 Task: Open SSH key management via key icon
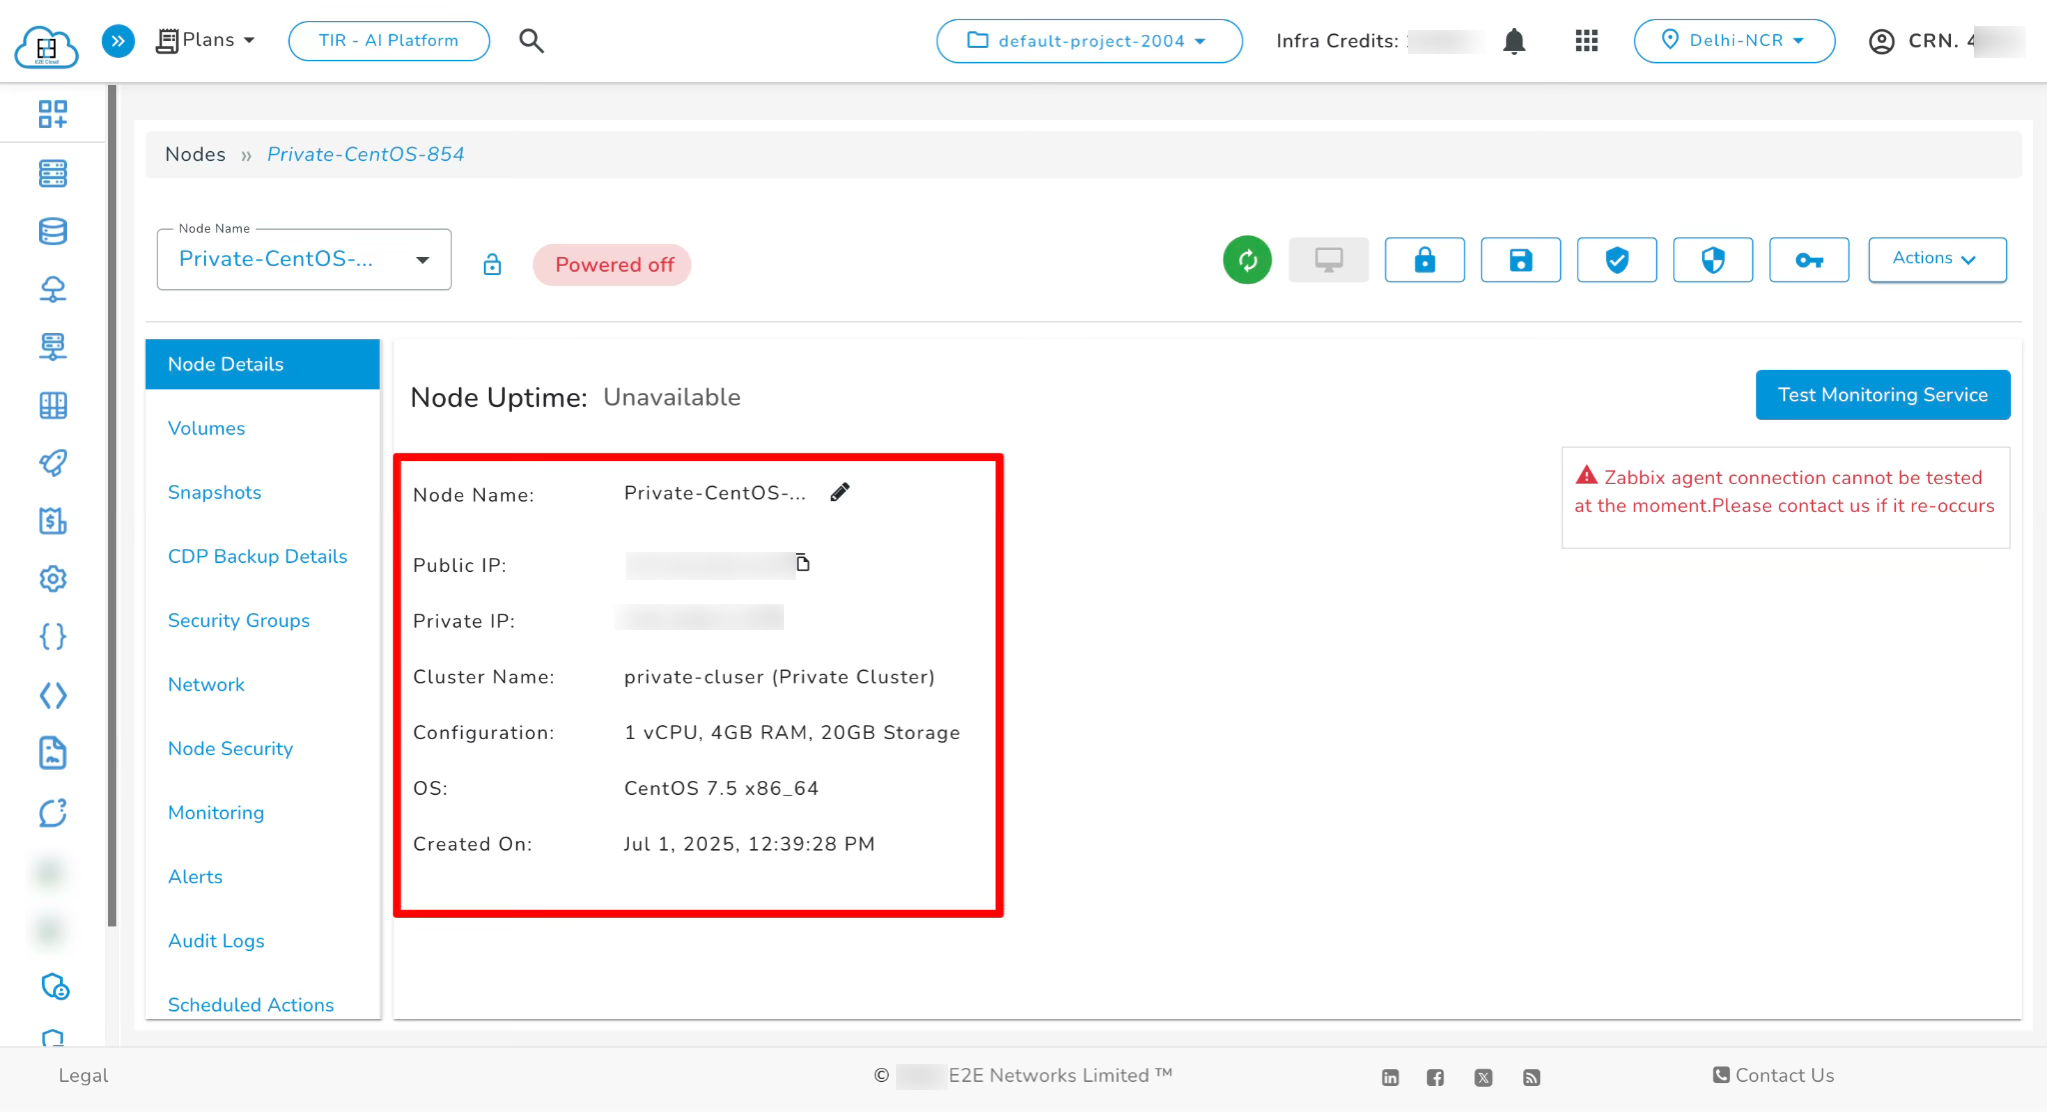pos(1808,260)
